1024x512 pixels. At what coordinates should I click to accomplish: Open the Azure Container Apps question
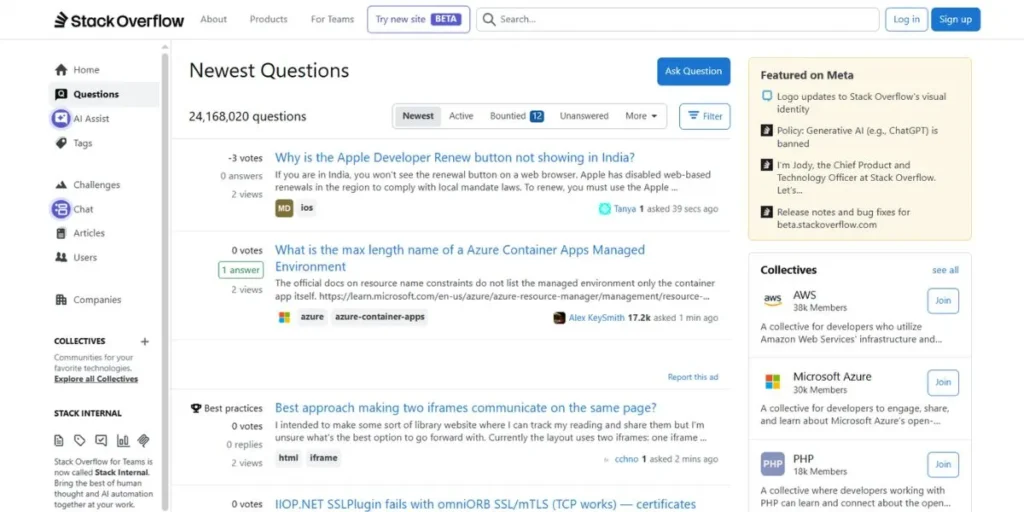(460, 258)
